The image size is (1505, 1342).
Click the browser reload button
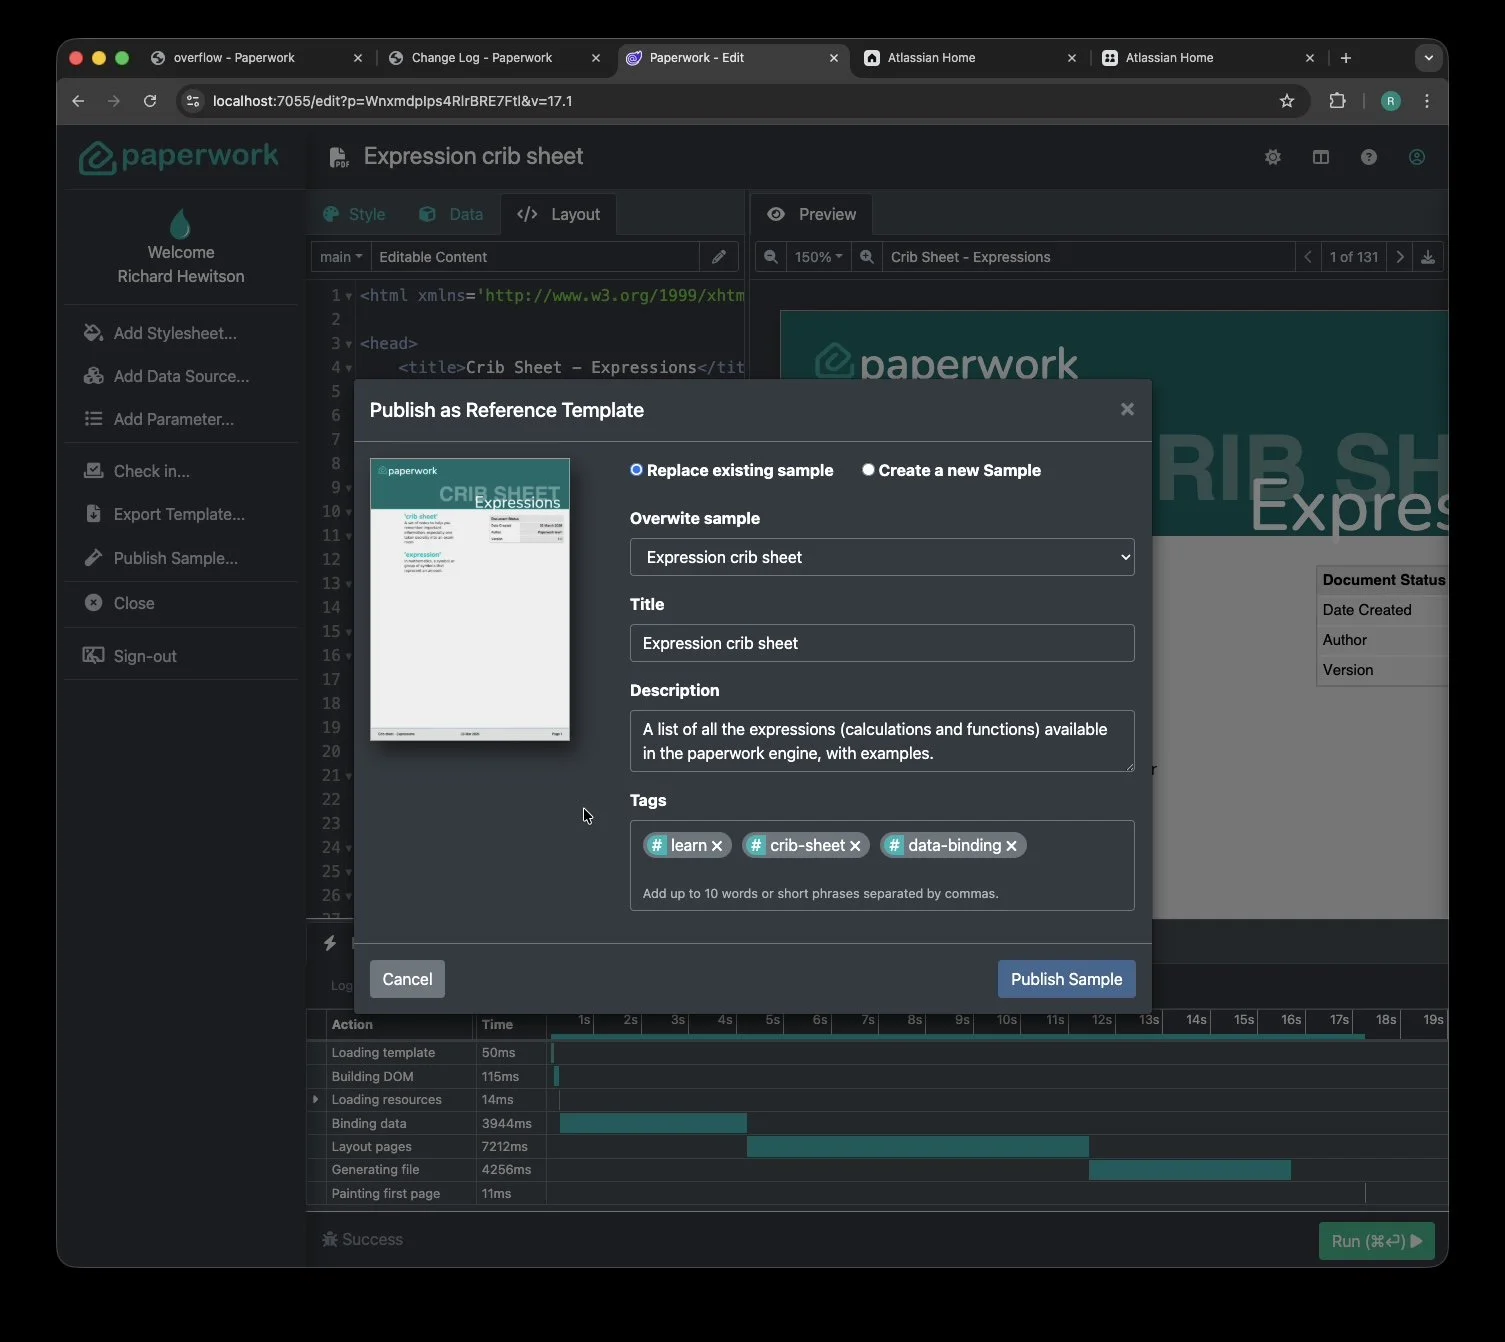tap(150, 101)
